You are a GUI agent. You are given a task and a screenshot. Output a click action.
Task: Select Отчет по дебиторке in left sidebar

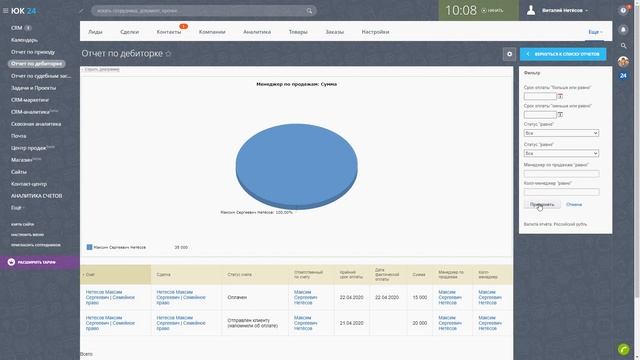36,64
